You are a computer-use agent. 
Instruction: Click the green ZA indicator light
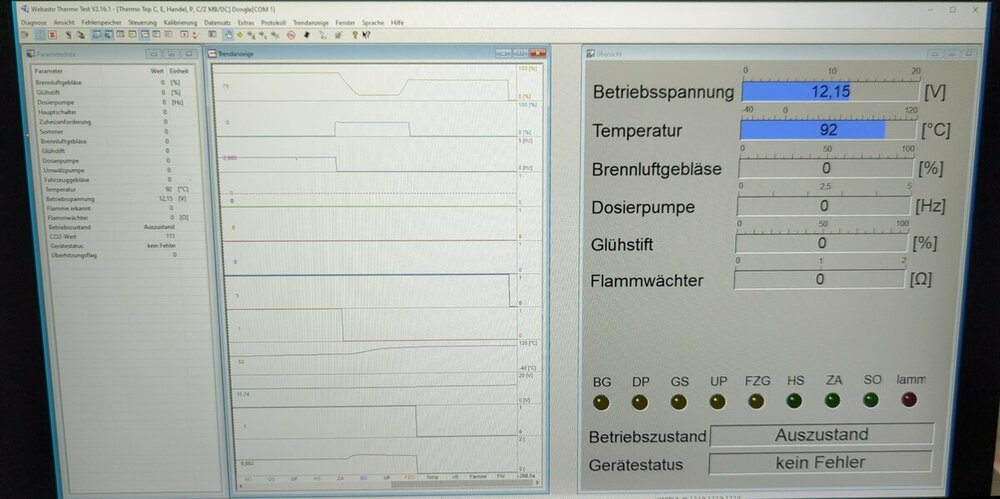[x=832, y=400]
